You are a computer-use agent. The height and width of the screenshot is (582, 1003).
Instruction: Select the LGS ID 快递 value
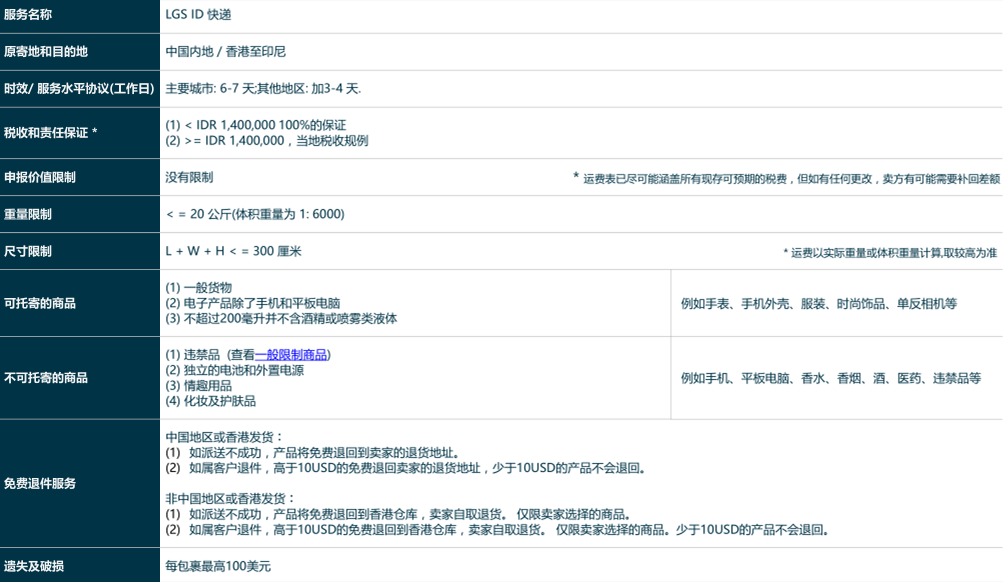[x=198, y=15]
